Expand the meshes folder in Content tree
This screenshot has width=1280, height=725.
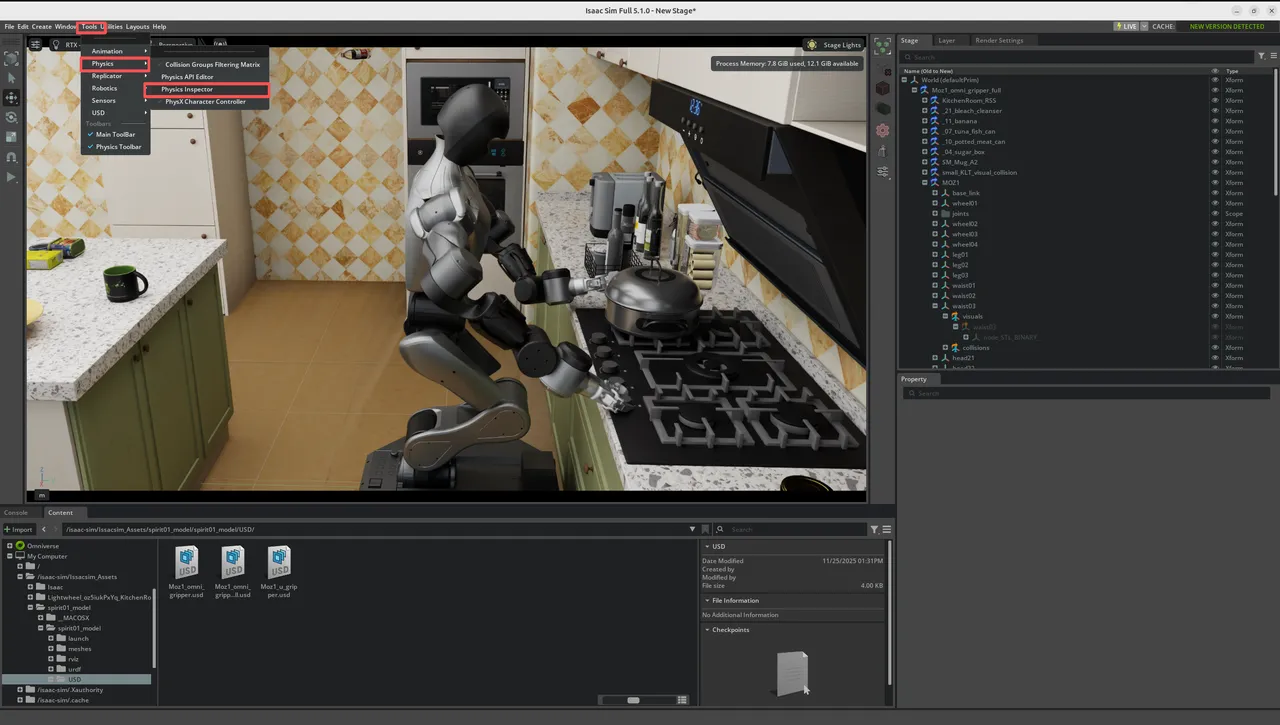[50, 649]
